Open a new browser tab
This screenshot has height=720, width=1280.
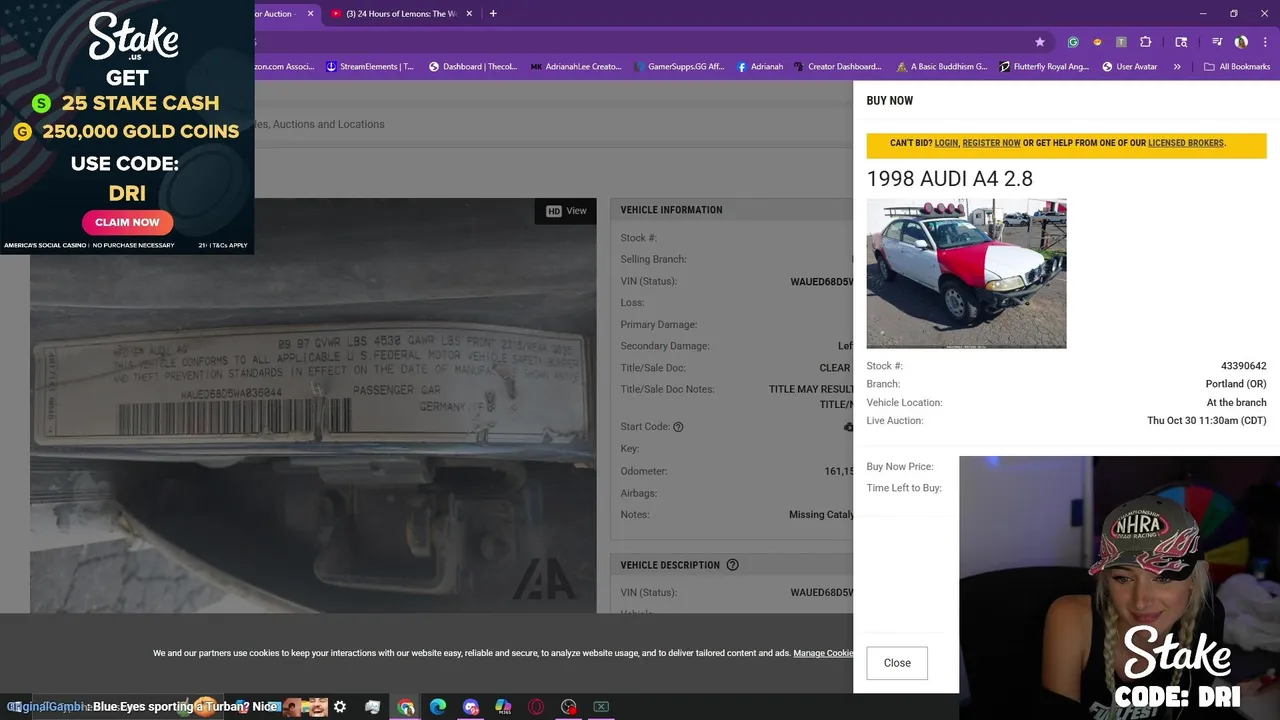click(x=493, y=14)
